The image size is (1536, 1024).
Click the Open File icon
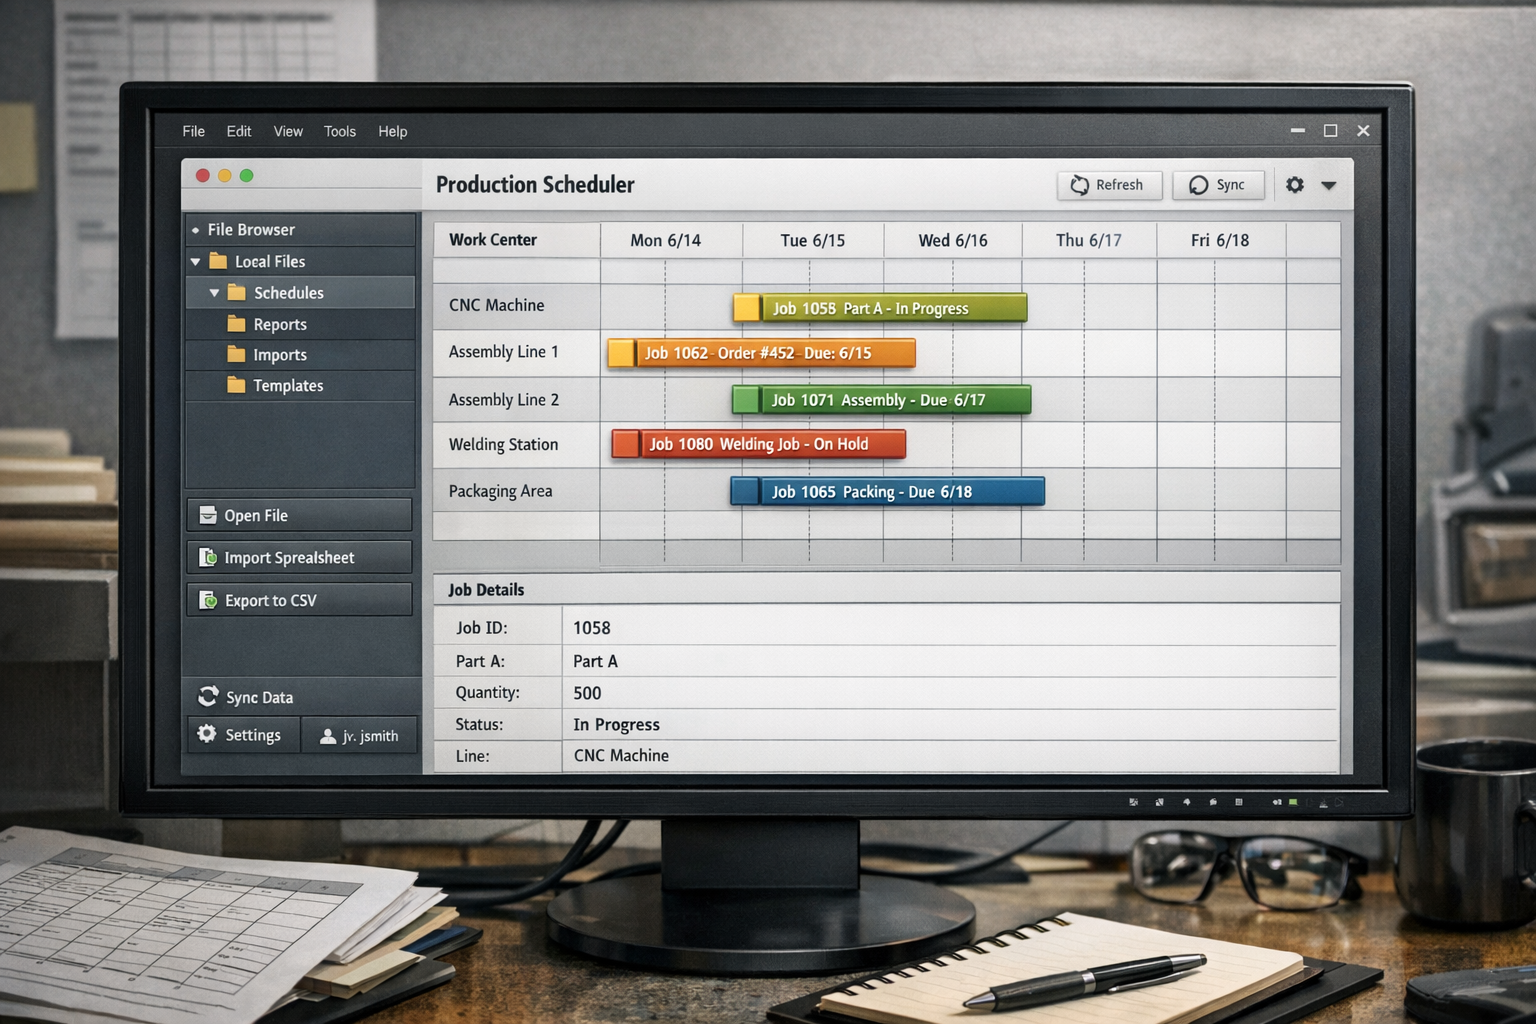[208, 516]
